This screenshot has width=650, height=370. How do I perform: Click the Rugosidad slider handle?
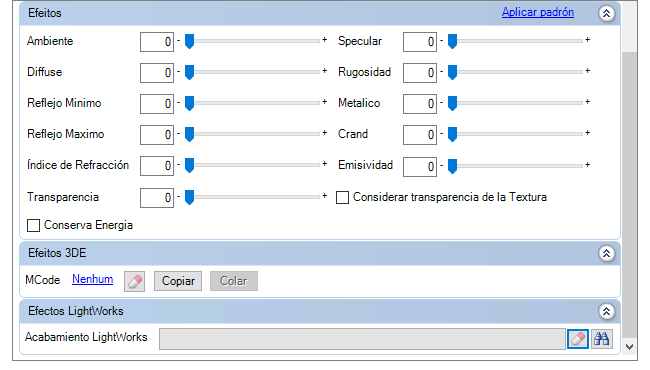452,72
